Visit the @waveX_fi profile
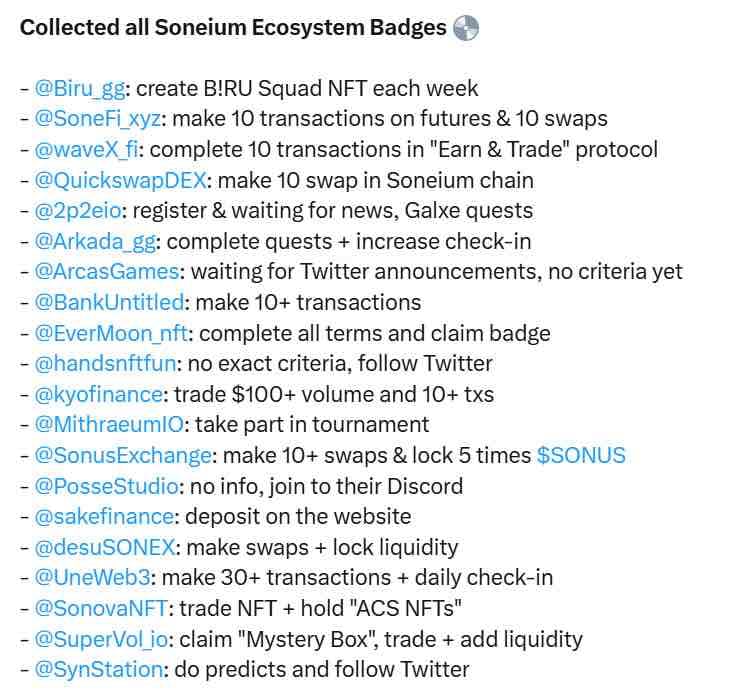This screenshot has width=754, height=695. point(86,150)
